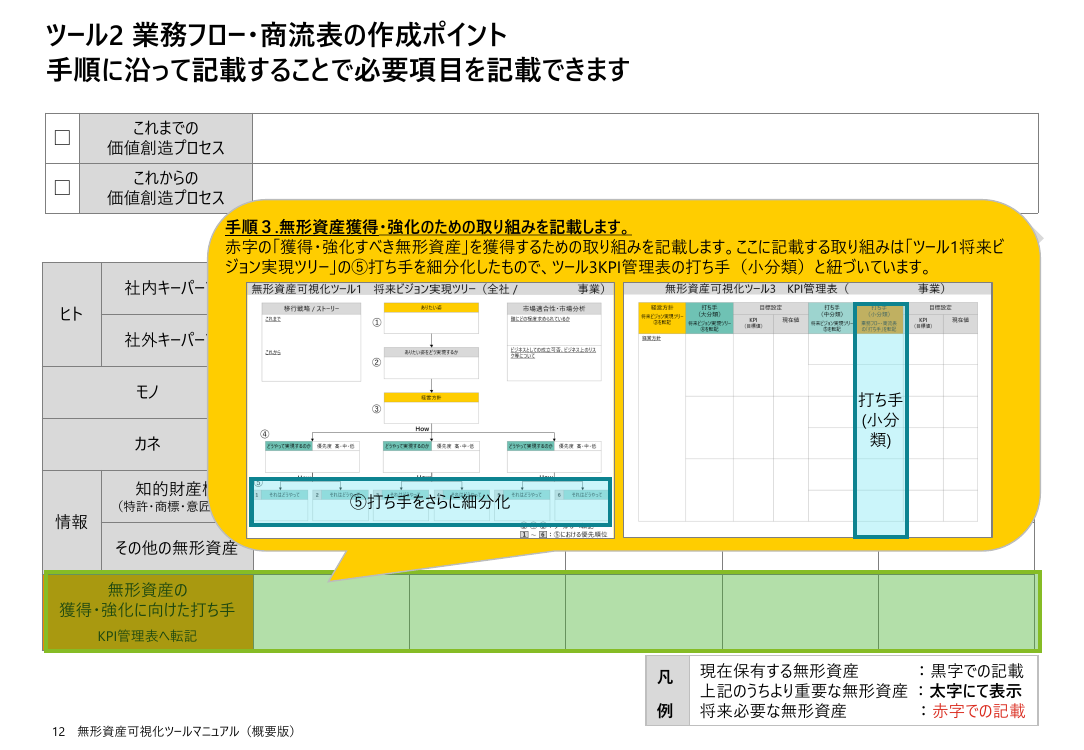
Task: Select the legend entry 将来必要な無形資産
Action: tap(773, 711)
